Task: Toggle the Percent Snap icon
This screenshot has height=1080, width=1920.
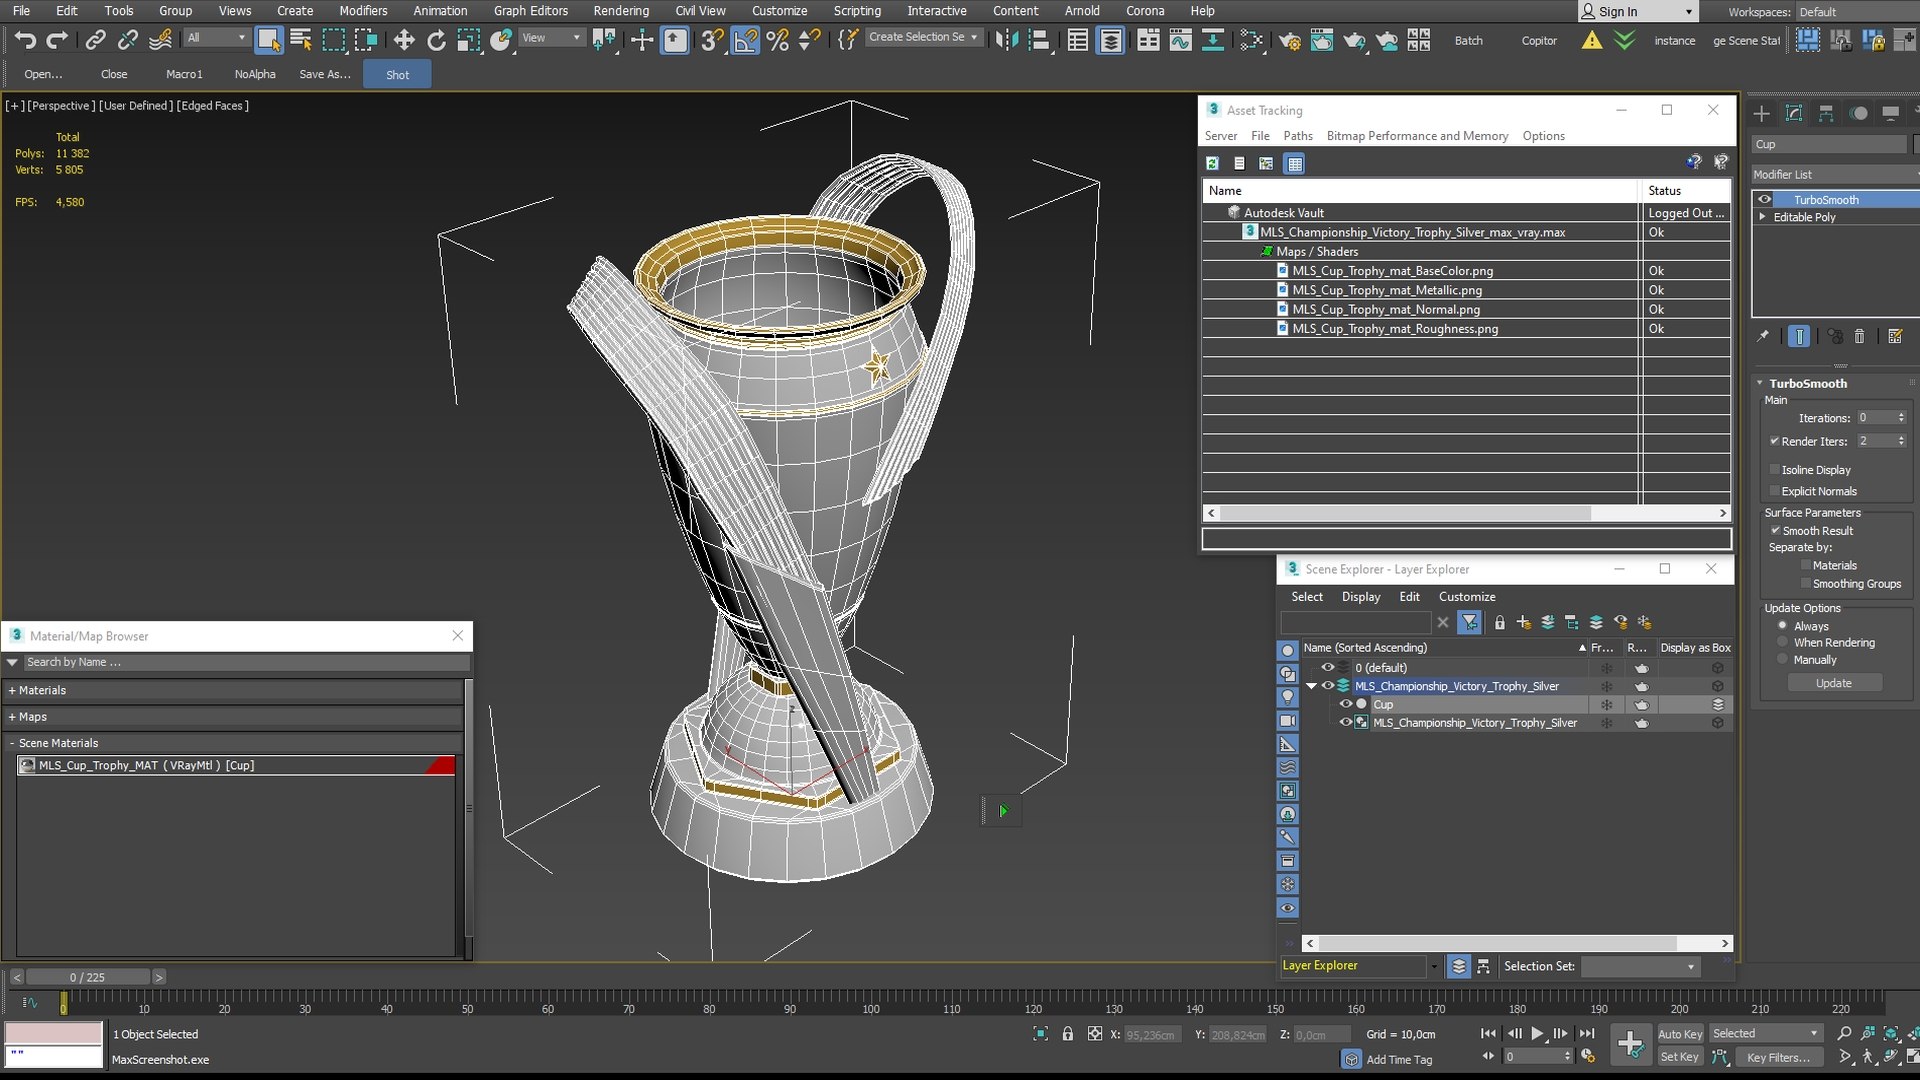Action: 778,40
